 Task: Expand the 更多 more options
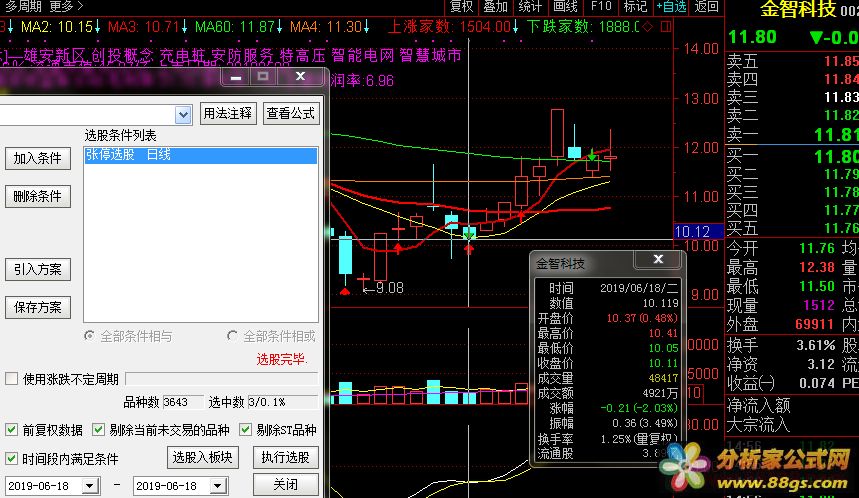[x=66, y=7]
